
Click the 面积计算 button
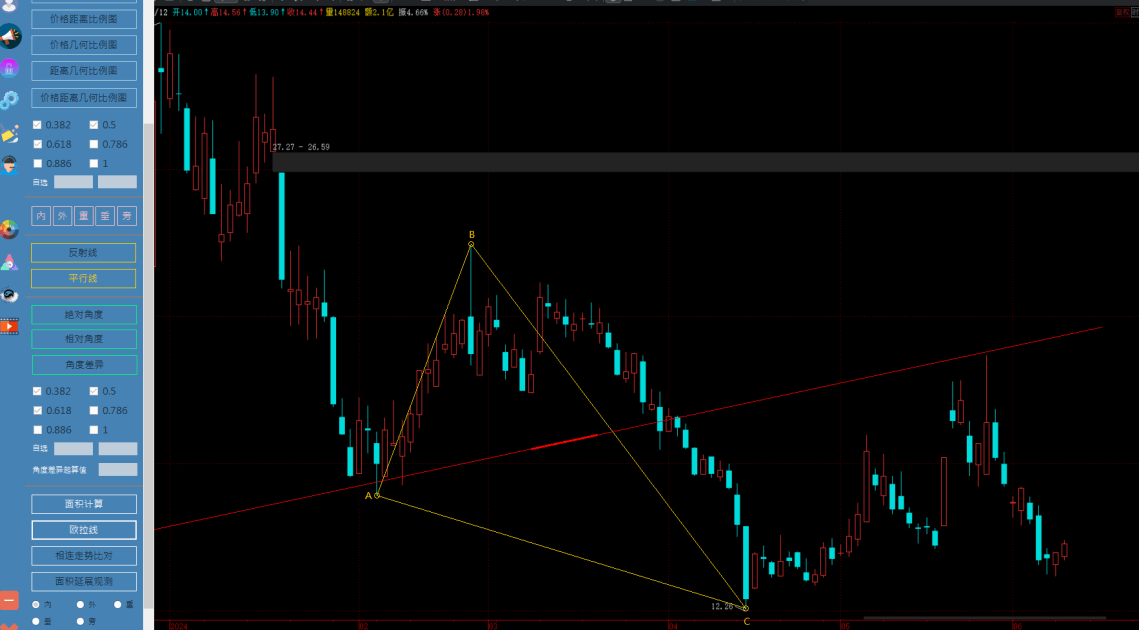(84, 503)
